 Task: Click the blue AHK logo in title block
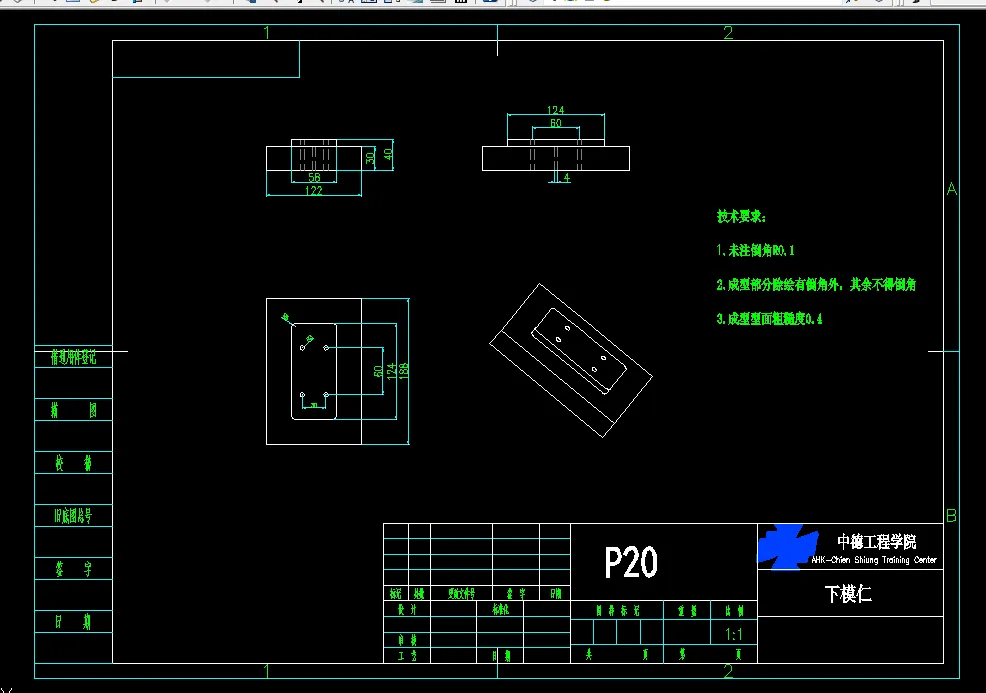tap(788, 546)
